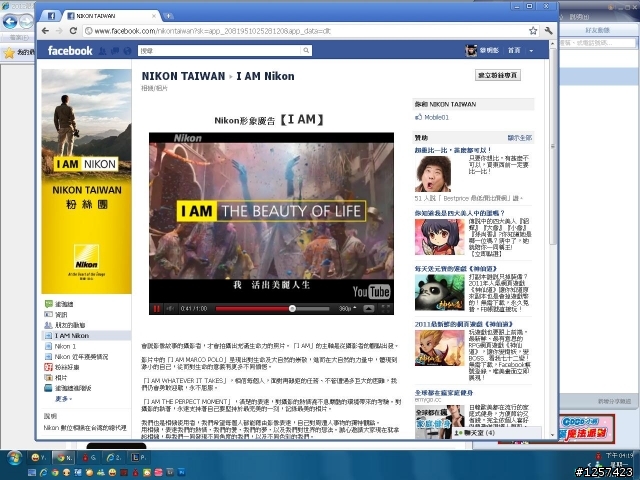Click the address bar URL
Viewport: 640px width, 480px height.
[212, 31]
